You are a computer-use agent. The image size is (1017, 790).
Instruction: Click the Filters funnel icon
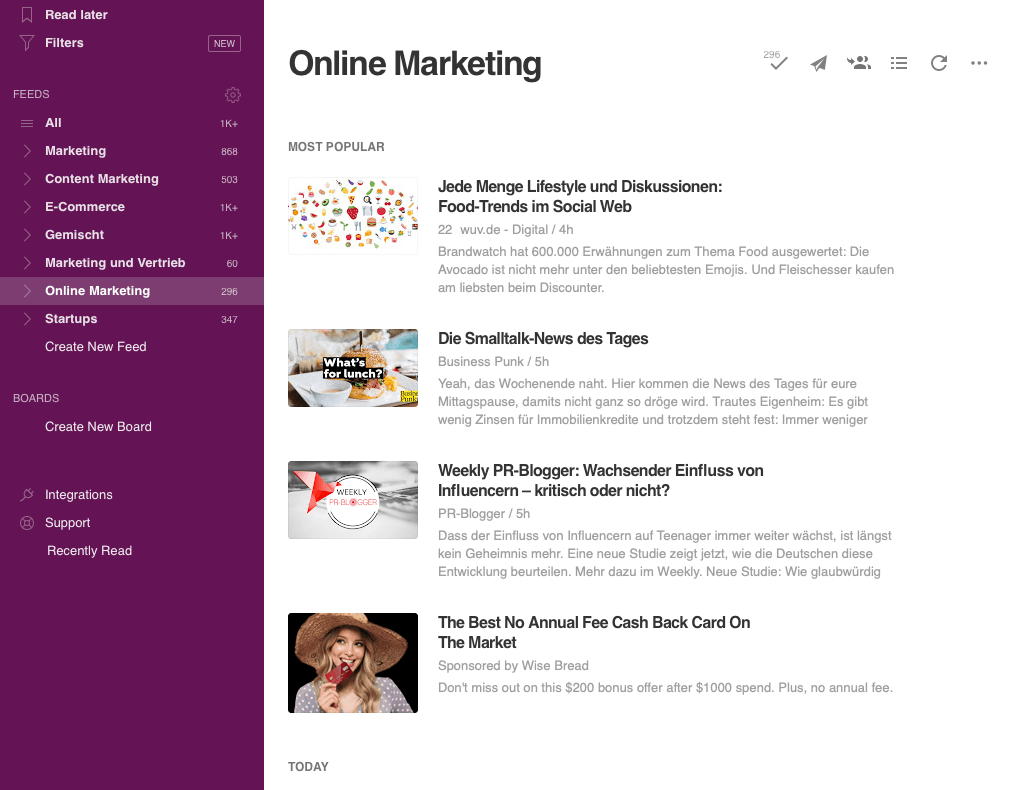[x=27, y=43]
